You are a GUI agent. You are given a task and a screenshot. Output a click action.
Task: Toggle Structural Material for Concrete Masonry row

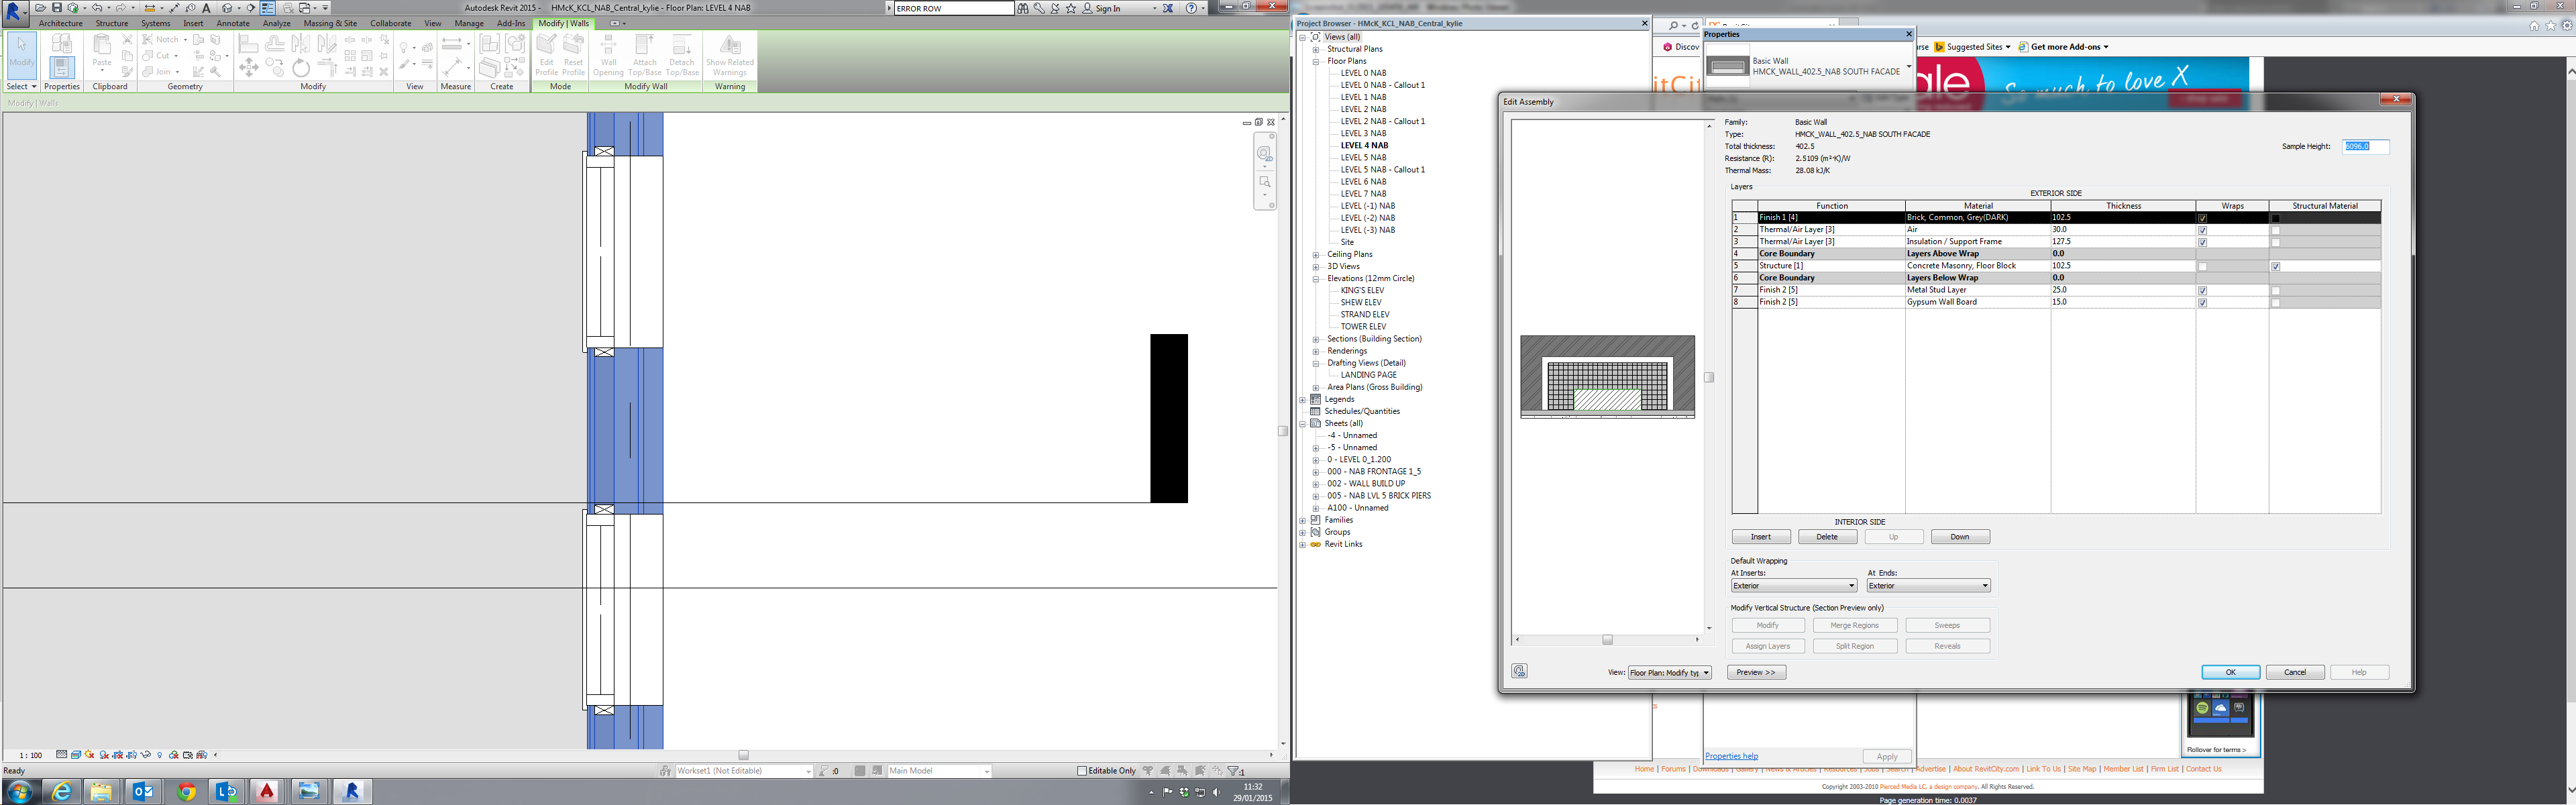pyautogui.click(x=2275, y=266)
